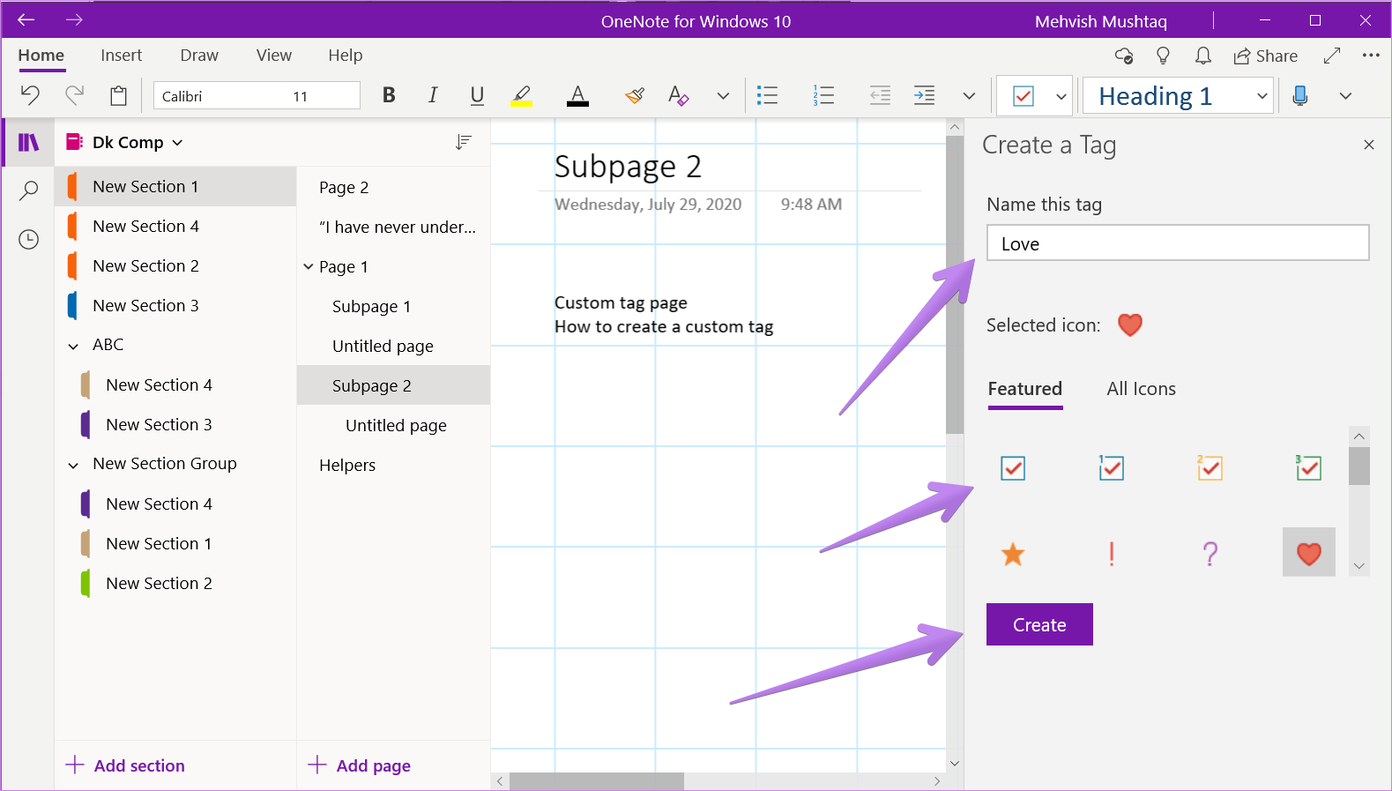Select the orange star tag icon
1392x791 pixels.
click(1012, 553)
